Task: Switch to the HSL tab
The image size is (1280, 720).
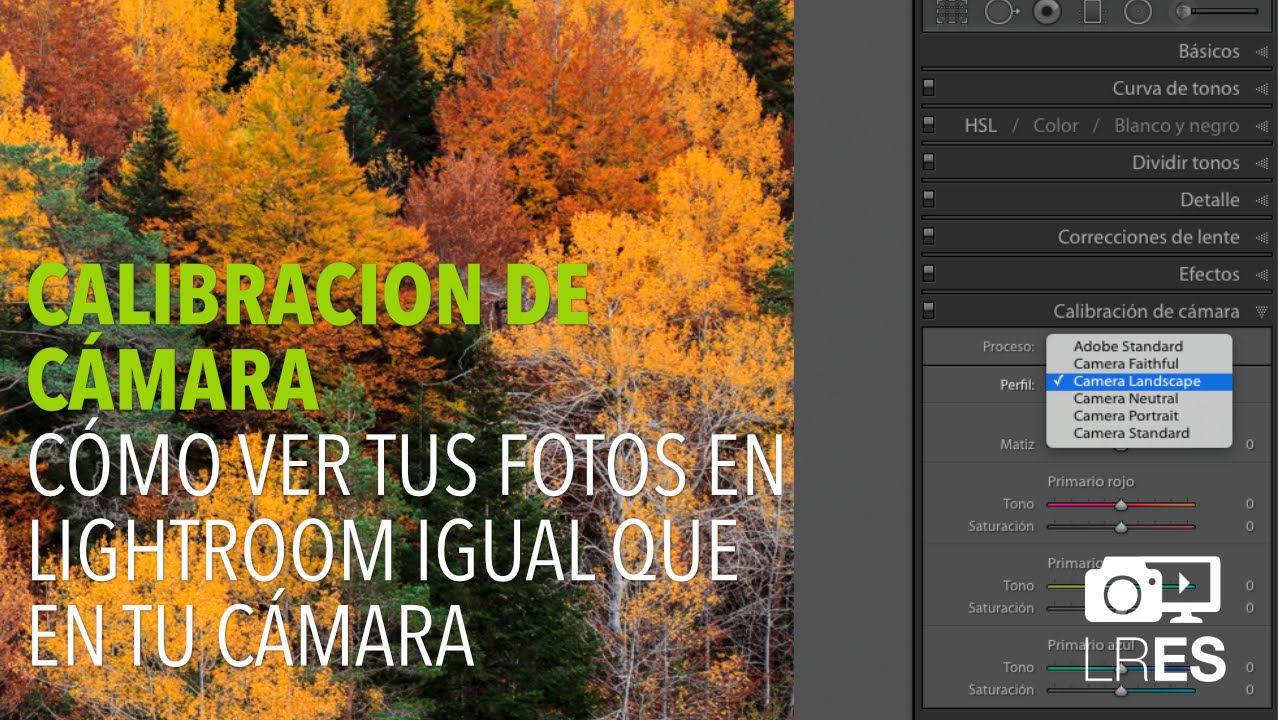Action: point(980,126)
